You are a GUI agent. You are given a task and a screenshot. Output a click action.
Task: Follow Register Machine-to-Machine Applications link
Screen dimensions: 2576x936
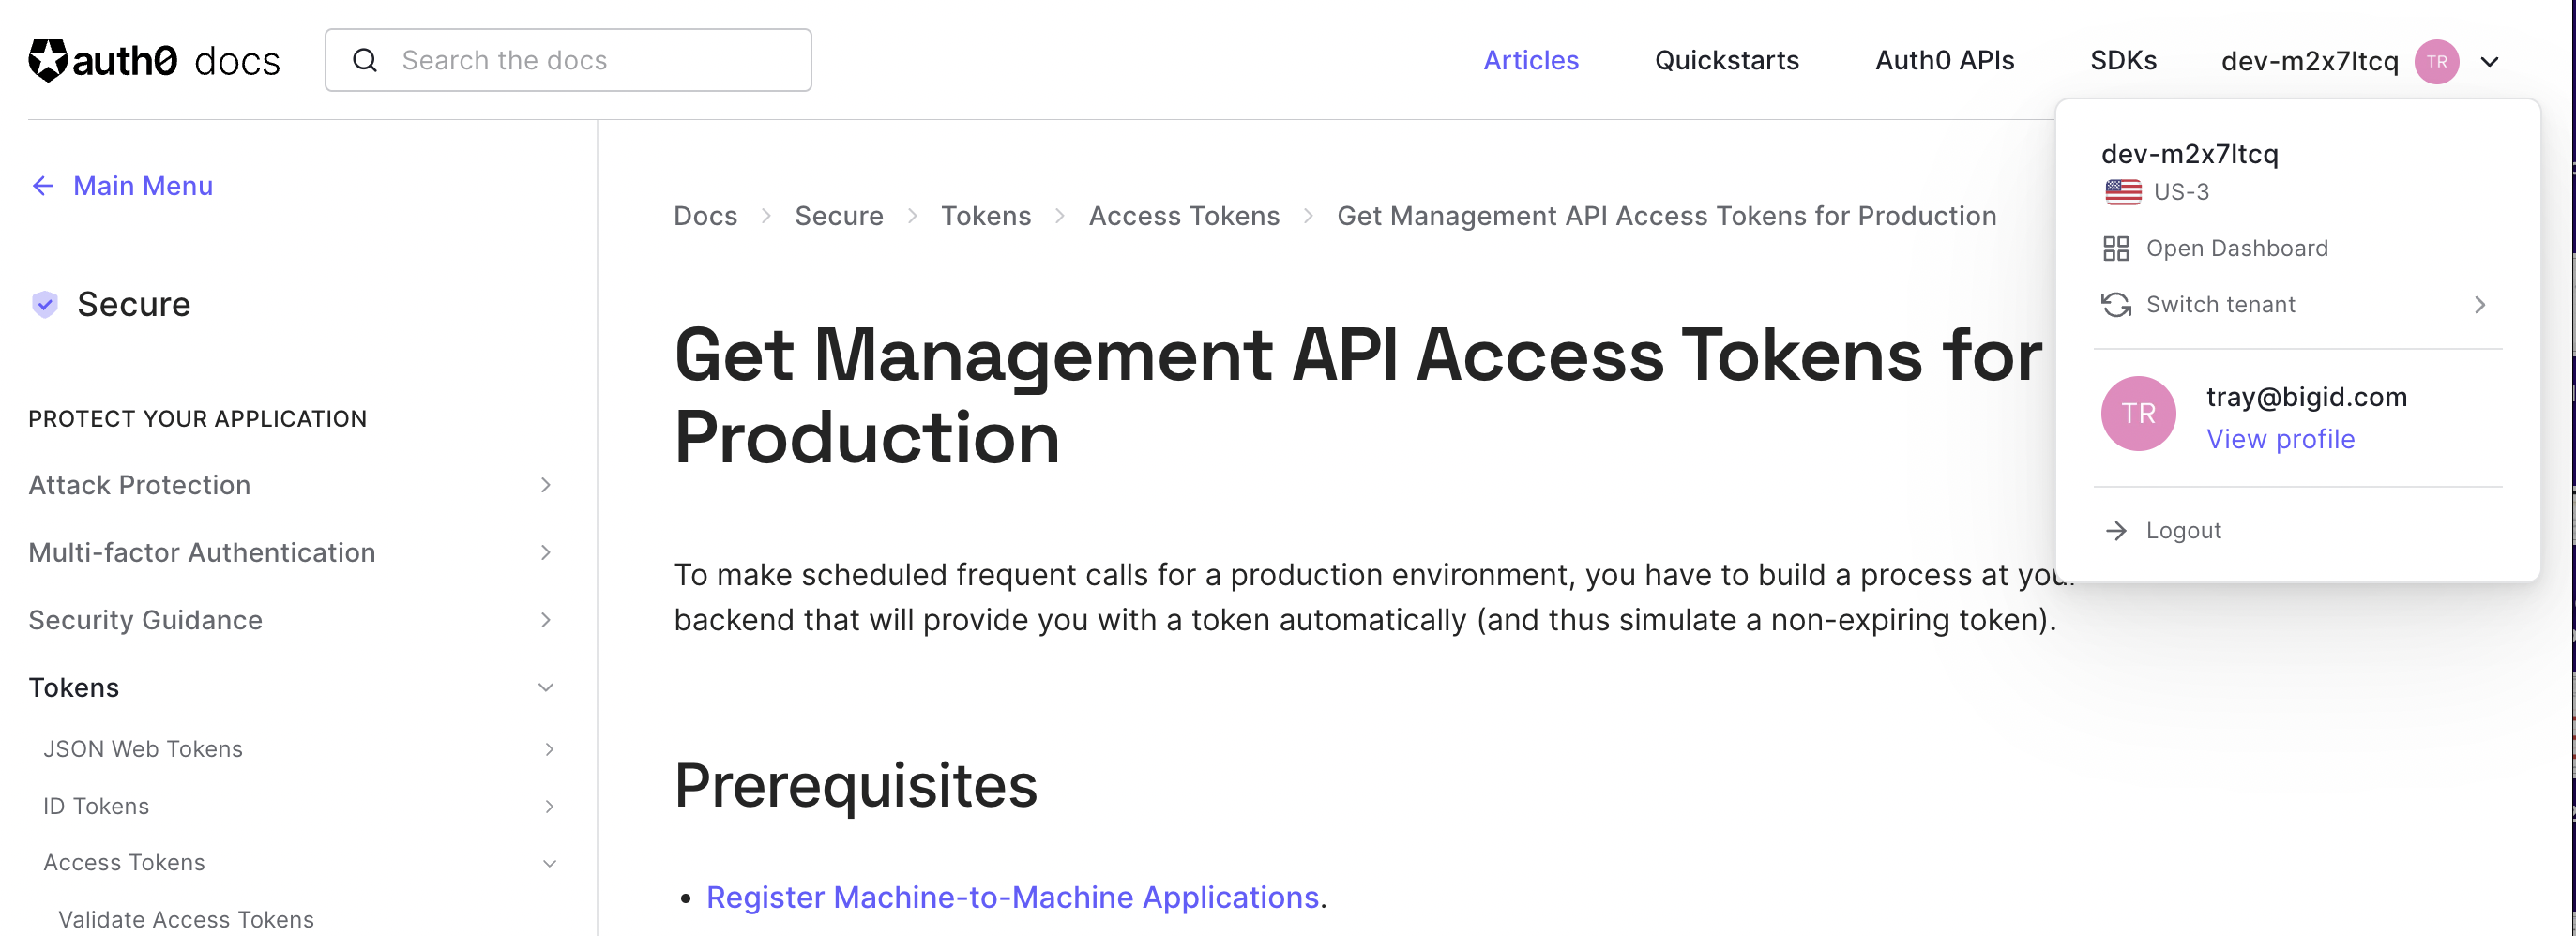(x=1012, y=898)
